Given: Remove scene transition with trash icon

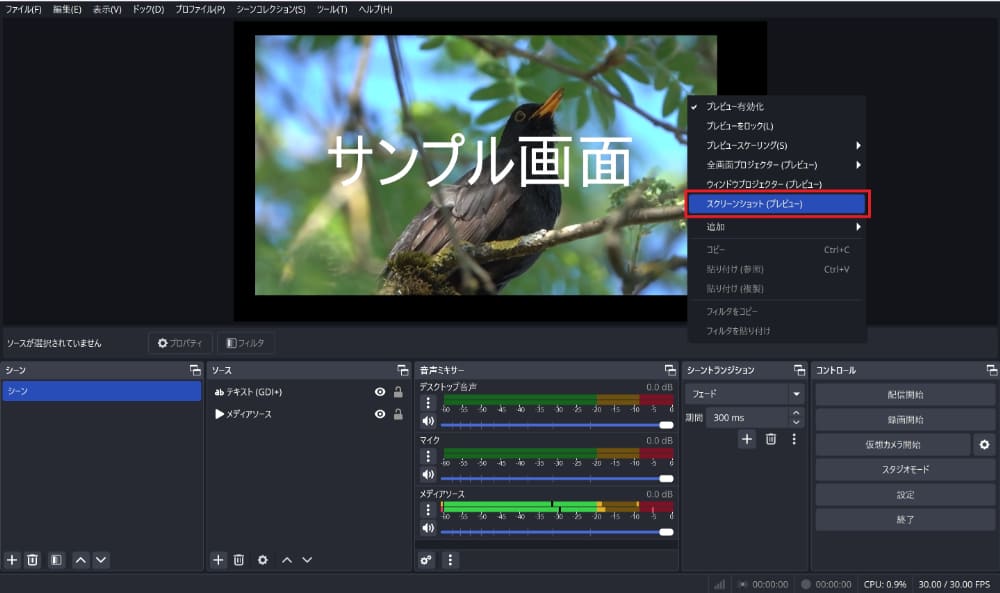Looking at the screenshot, I should [771, 439].
